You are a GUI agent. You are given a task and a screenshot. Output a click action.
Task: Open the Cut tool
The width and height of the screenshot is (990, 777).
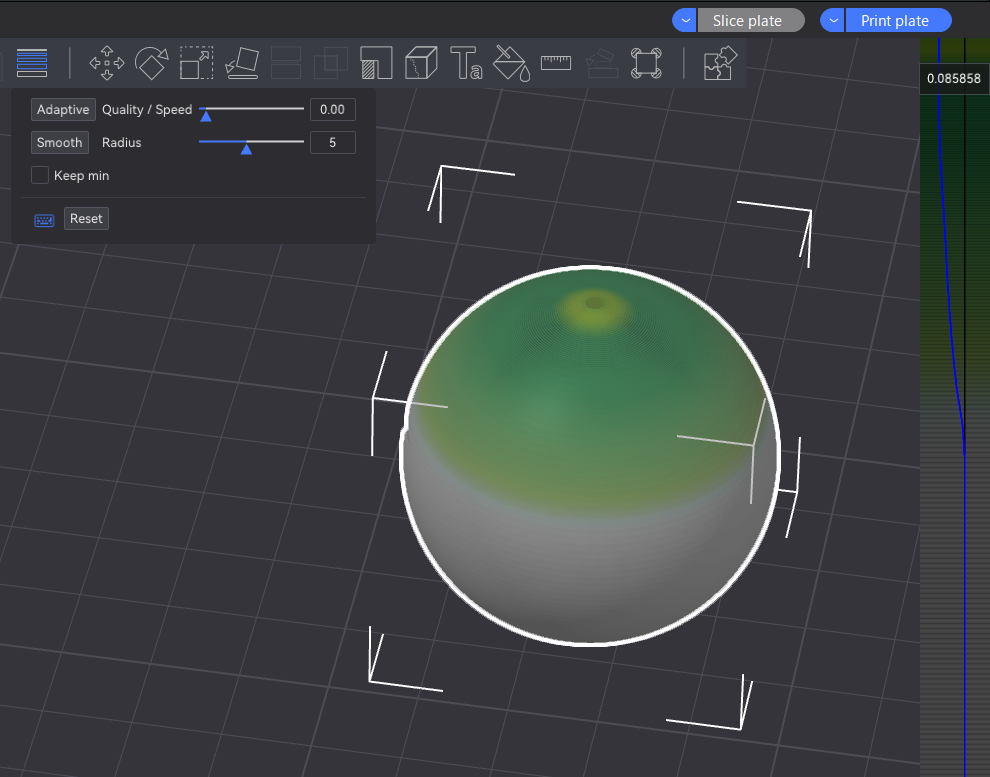click(286, 62)
